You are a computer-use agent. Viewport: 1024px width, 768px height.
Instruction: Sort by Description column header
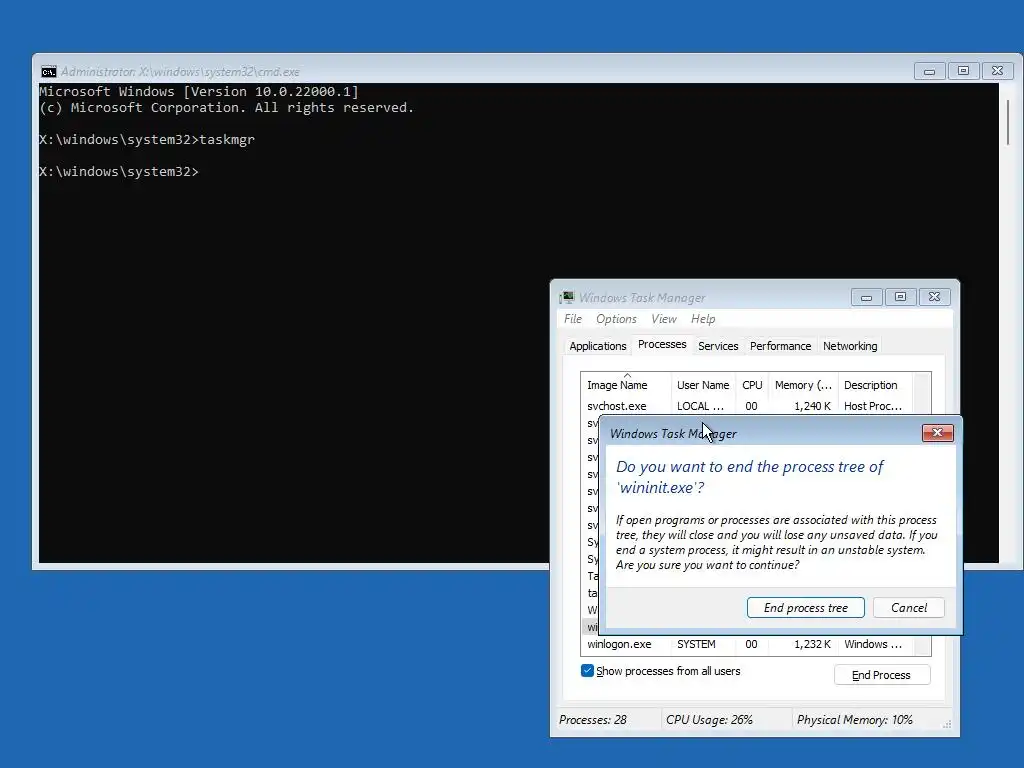pos(875,385)
